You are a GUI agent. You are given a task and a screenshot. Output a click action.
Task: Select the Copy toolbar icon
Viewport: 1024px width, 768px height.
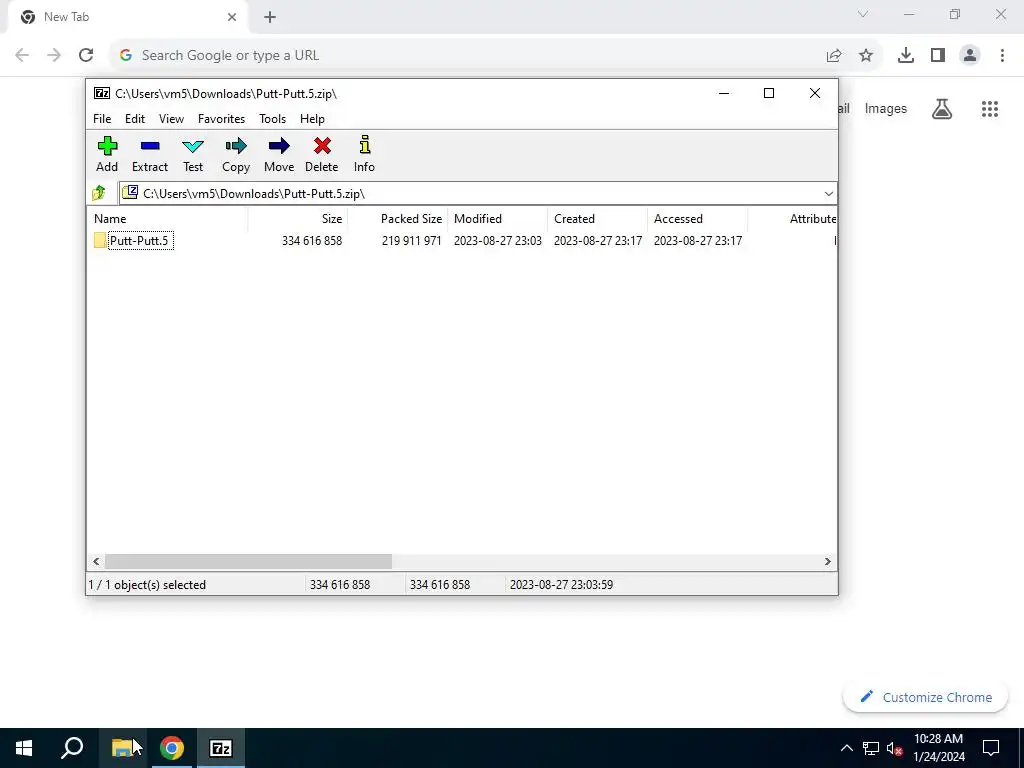click(236, 154)
